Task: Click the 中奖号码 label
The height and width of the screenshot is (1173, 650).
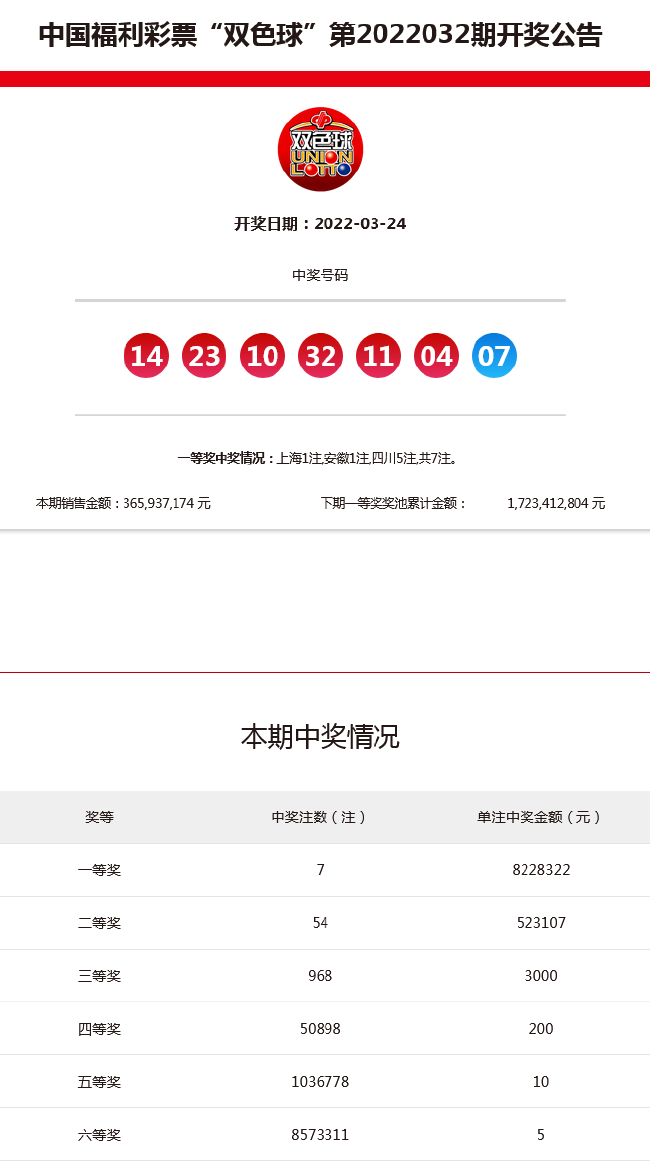Action: point(320,275)
